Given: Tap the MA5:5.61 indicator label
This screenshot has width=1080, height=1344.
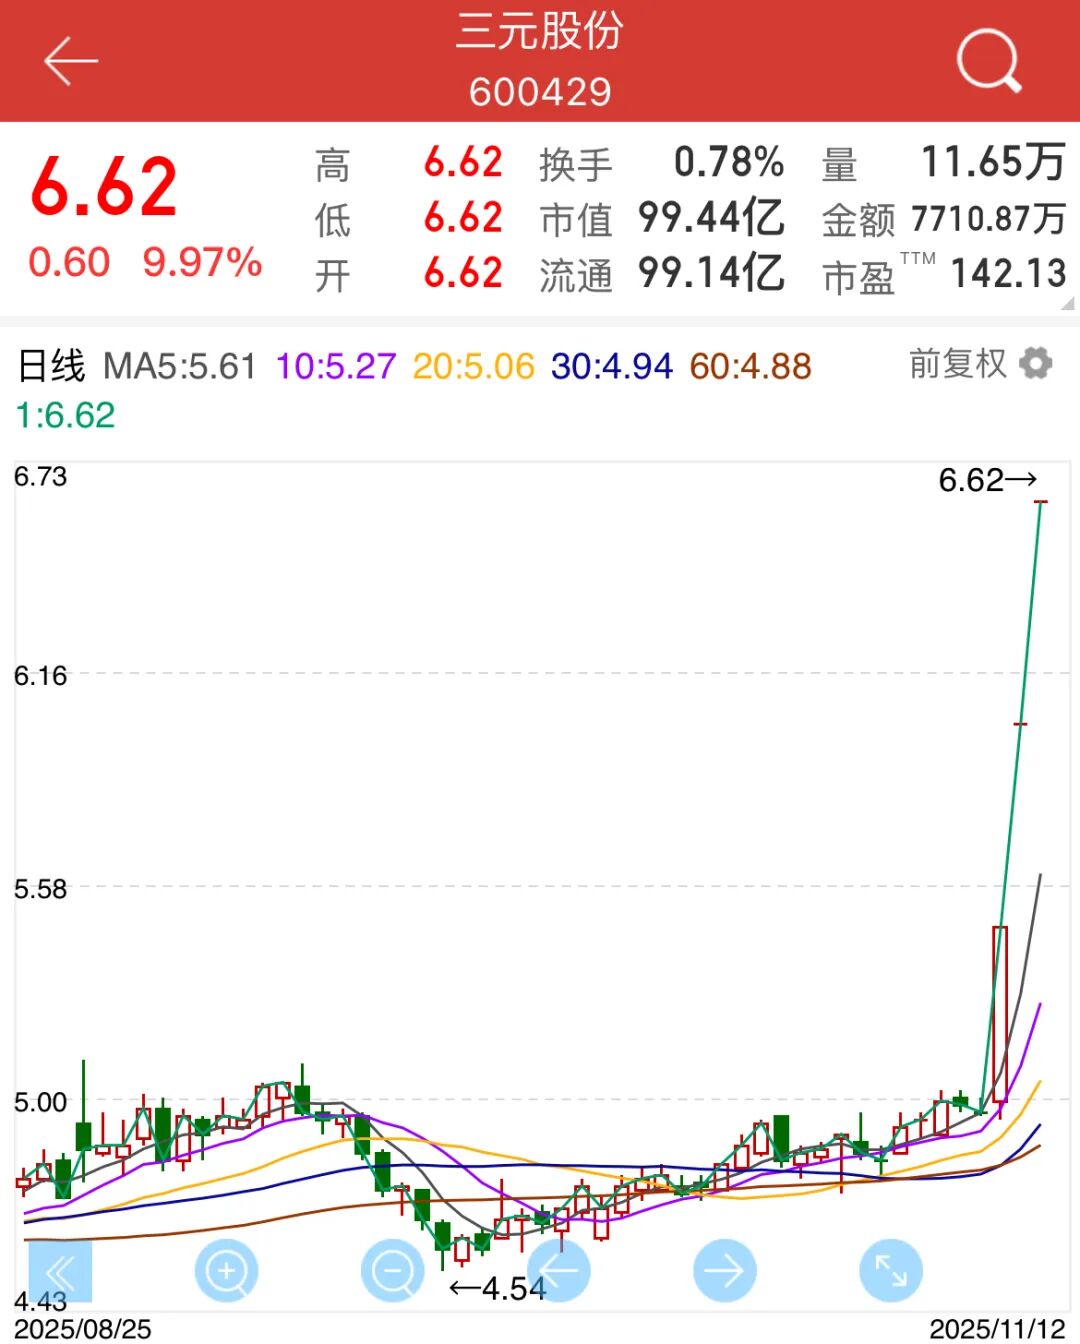Looking at the screenshot, I should 180,366.
